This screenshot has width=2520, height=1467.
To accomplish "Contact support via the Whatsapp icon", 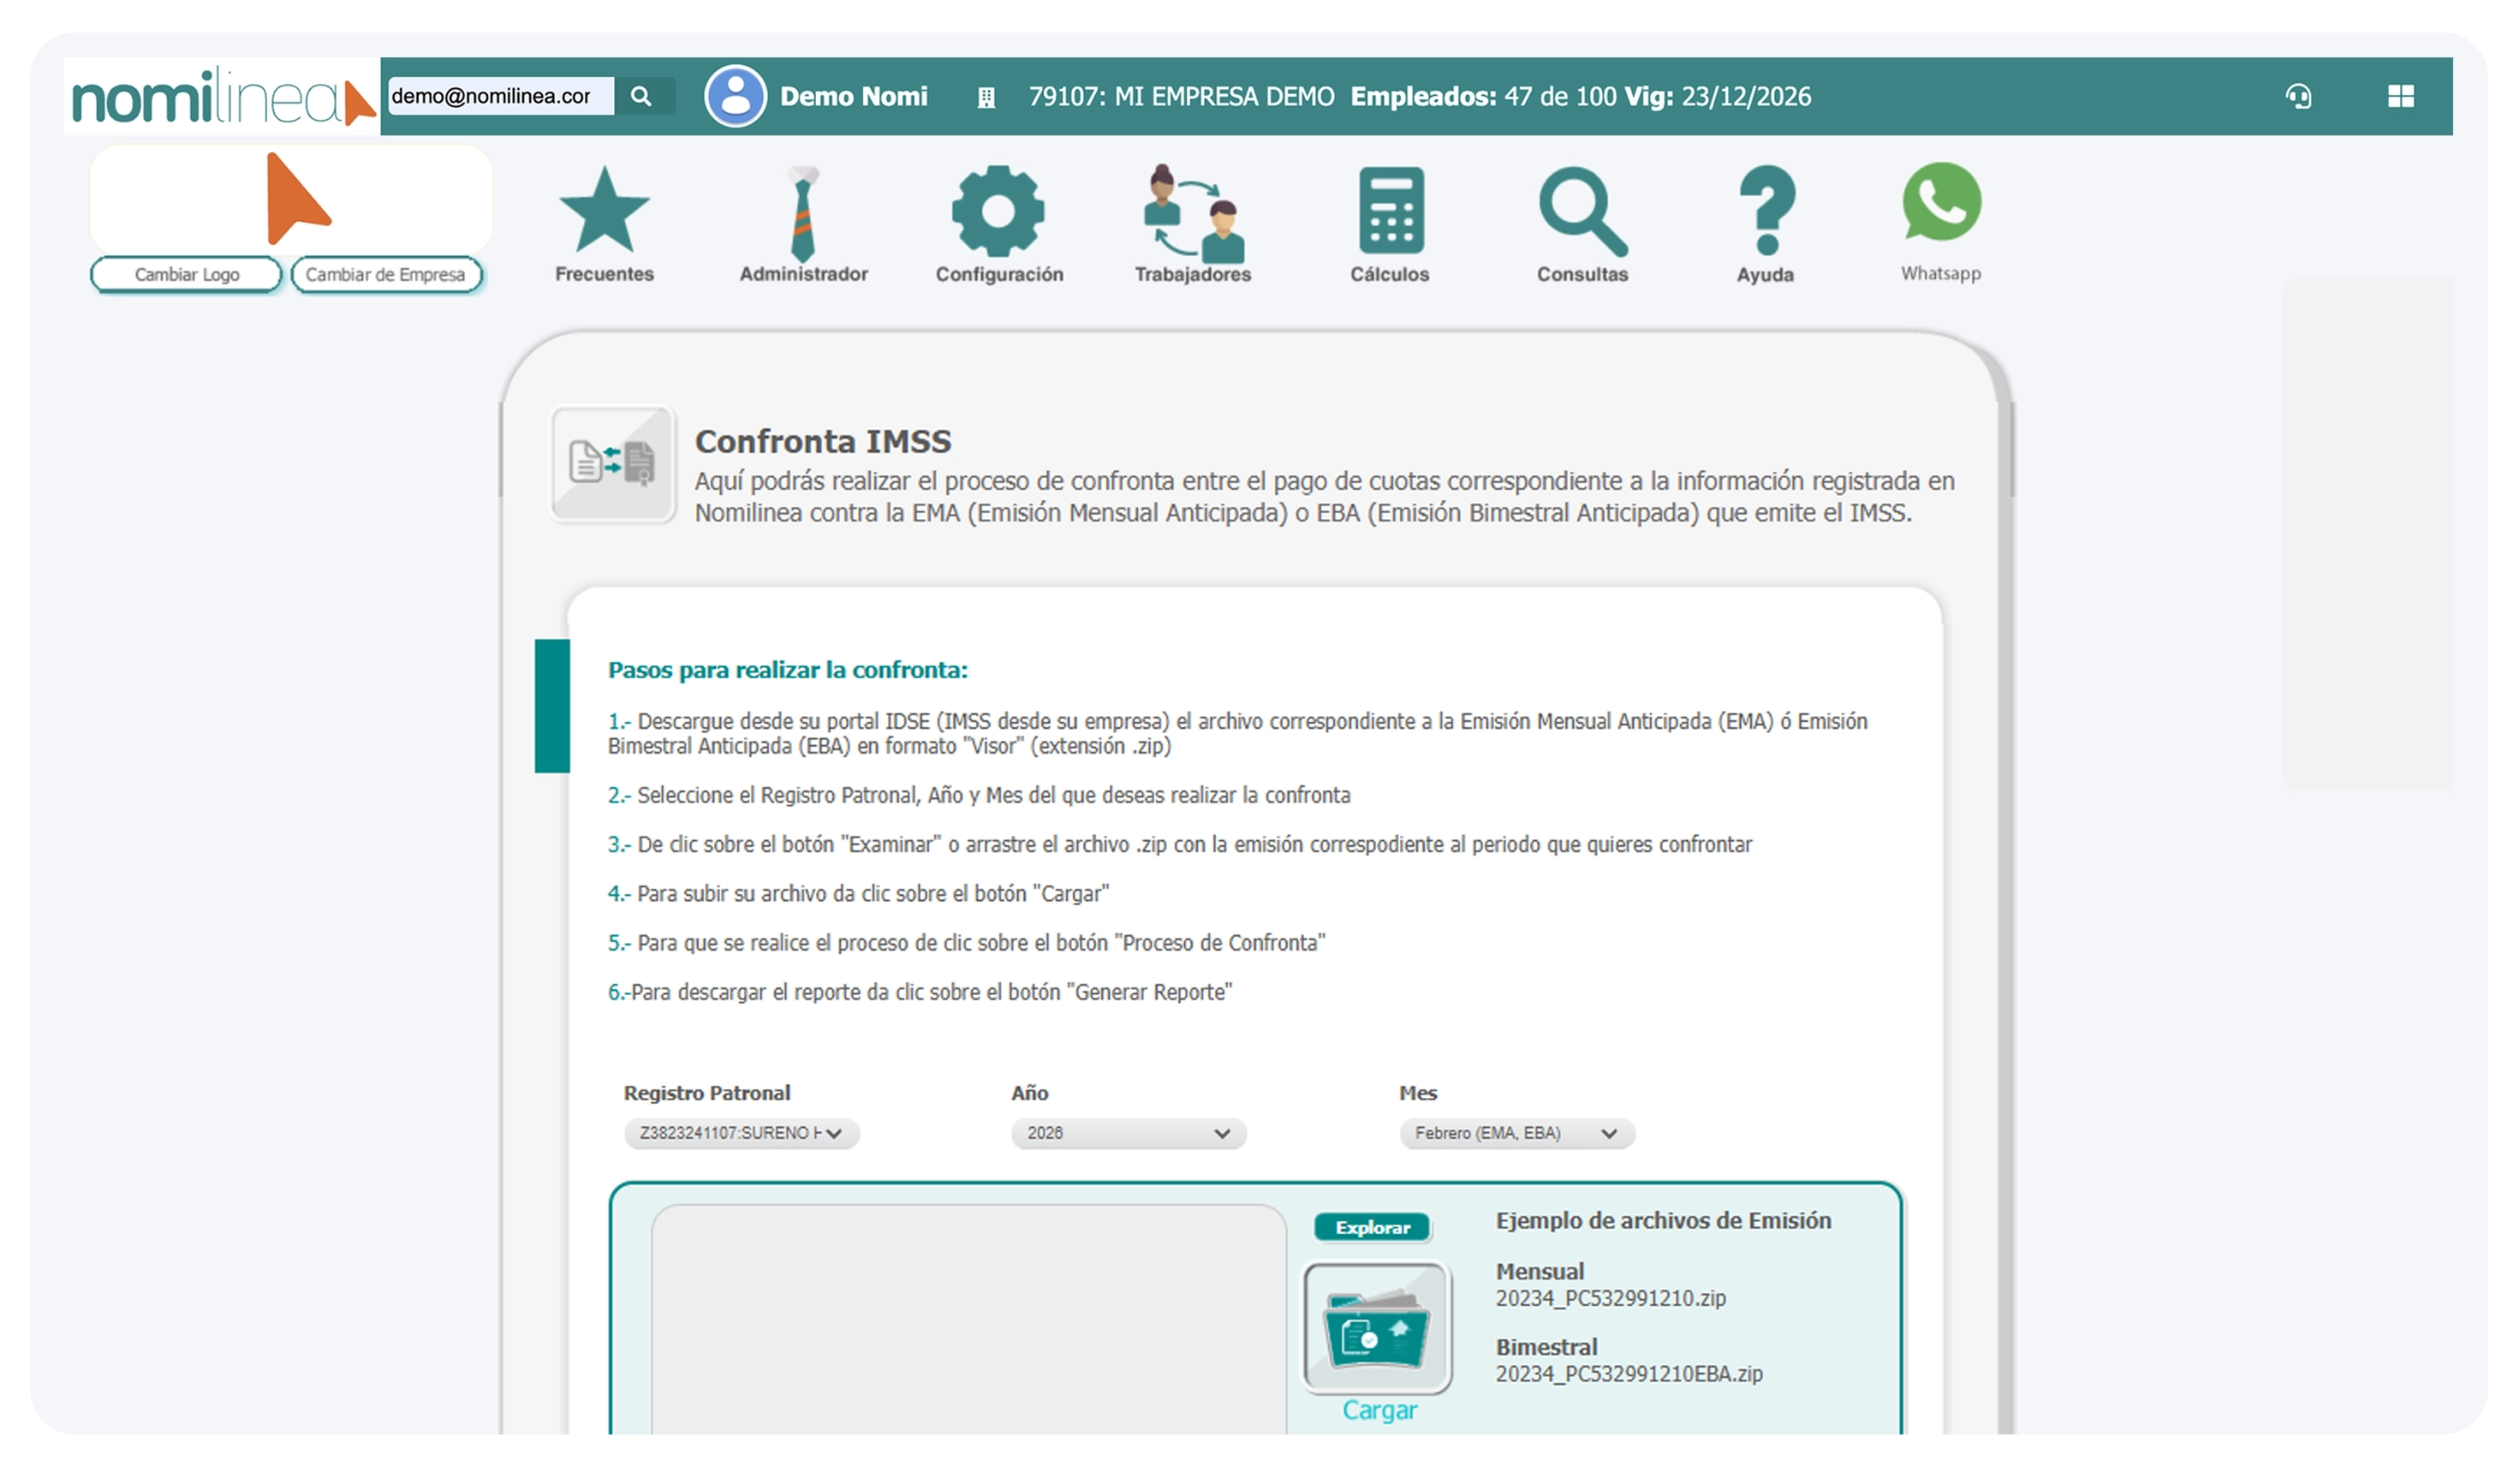I will [x=1940, y=205].
